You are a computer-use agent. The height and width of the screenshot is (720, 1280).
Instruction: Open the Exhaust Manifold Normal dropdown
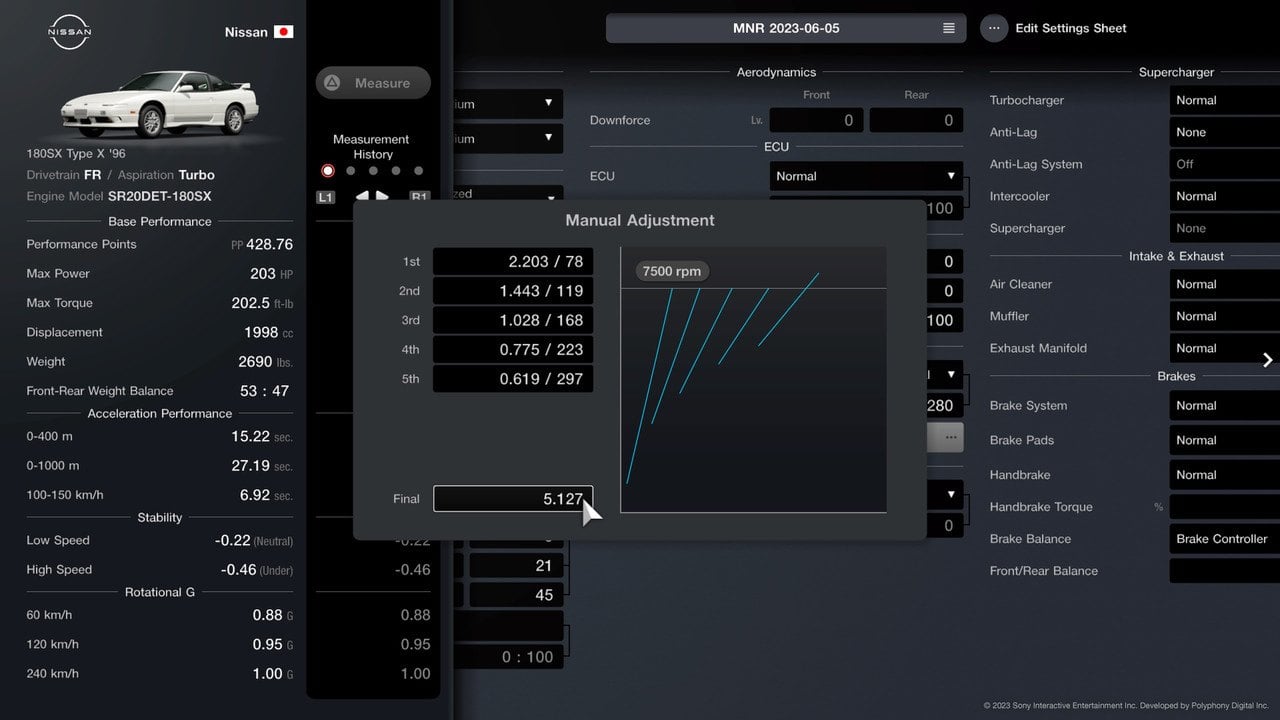1224,348
